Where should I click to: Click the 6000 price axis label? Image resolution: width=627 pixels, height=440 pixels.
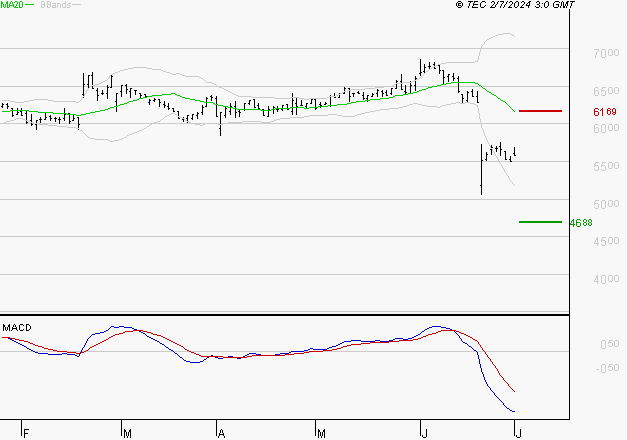[x=606, y=128]
